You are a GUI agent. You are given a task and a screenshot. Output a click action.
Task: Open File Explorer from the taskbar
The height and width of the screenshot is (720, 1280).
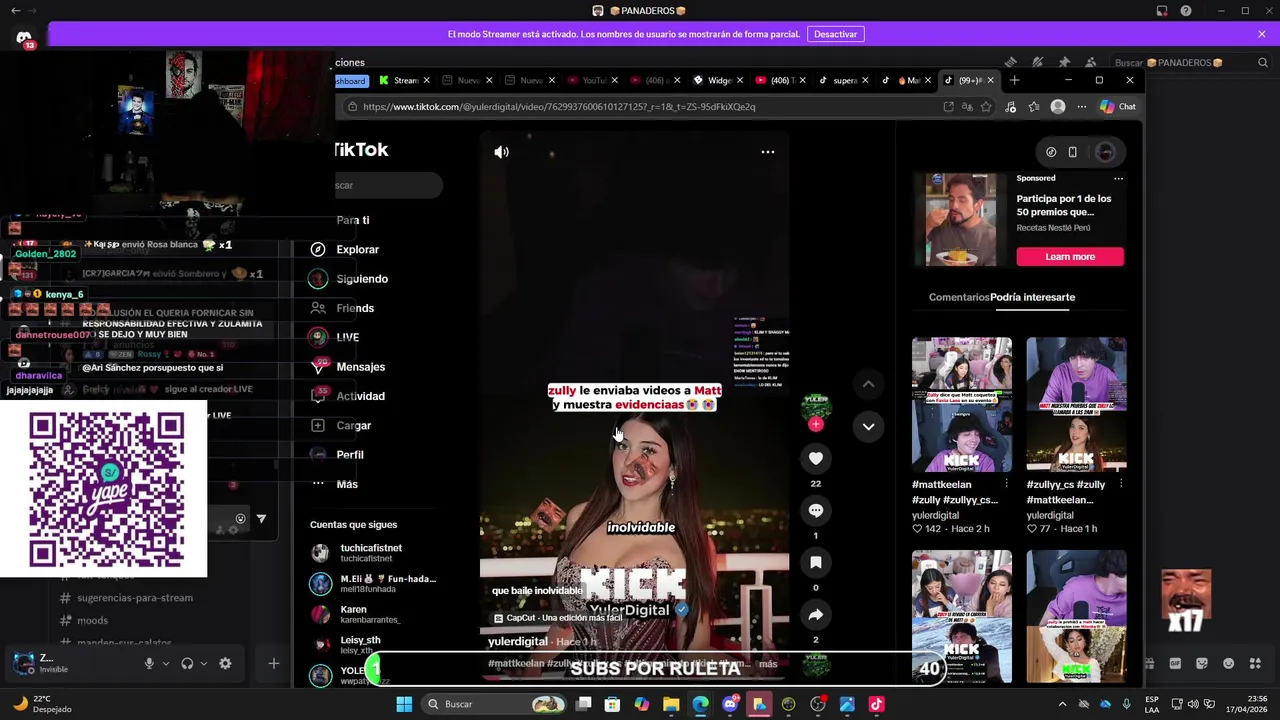click(671, 704)
